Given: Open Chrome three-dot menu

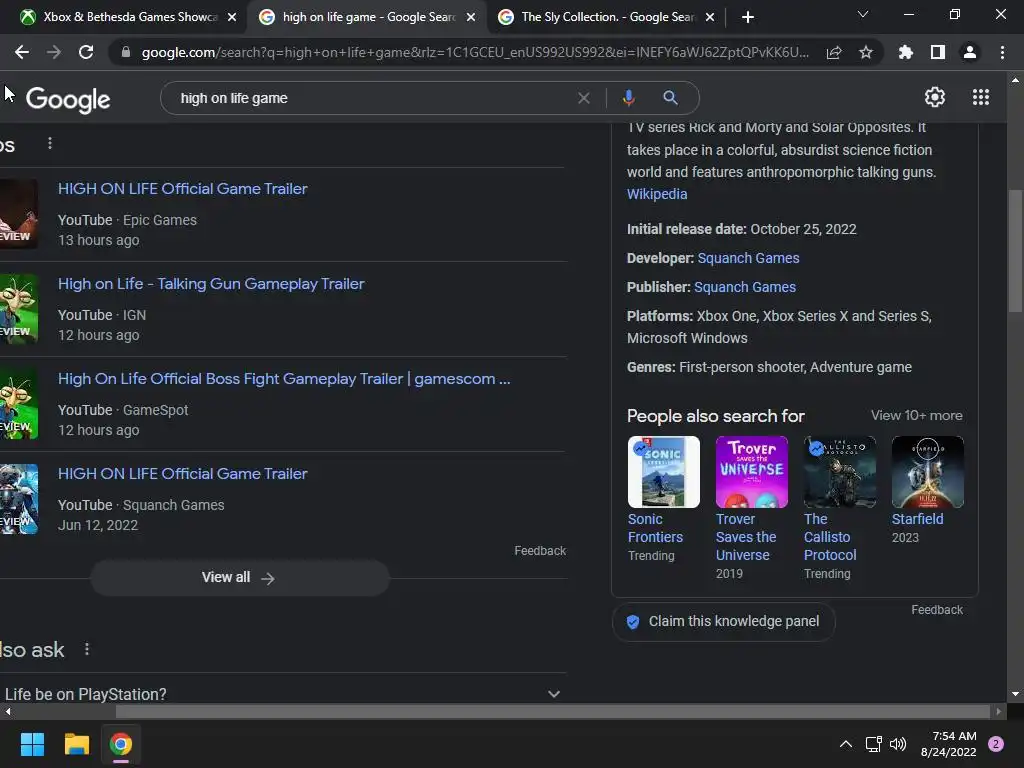Looking at the screenshot, I should coord(1002,52).
